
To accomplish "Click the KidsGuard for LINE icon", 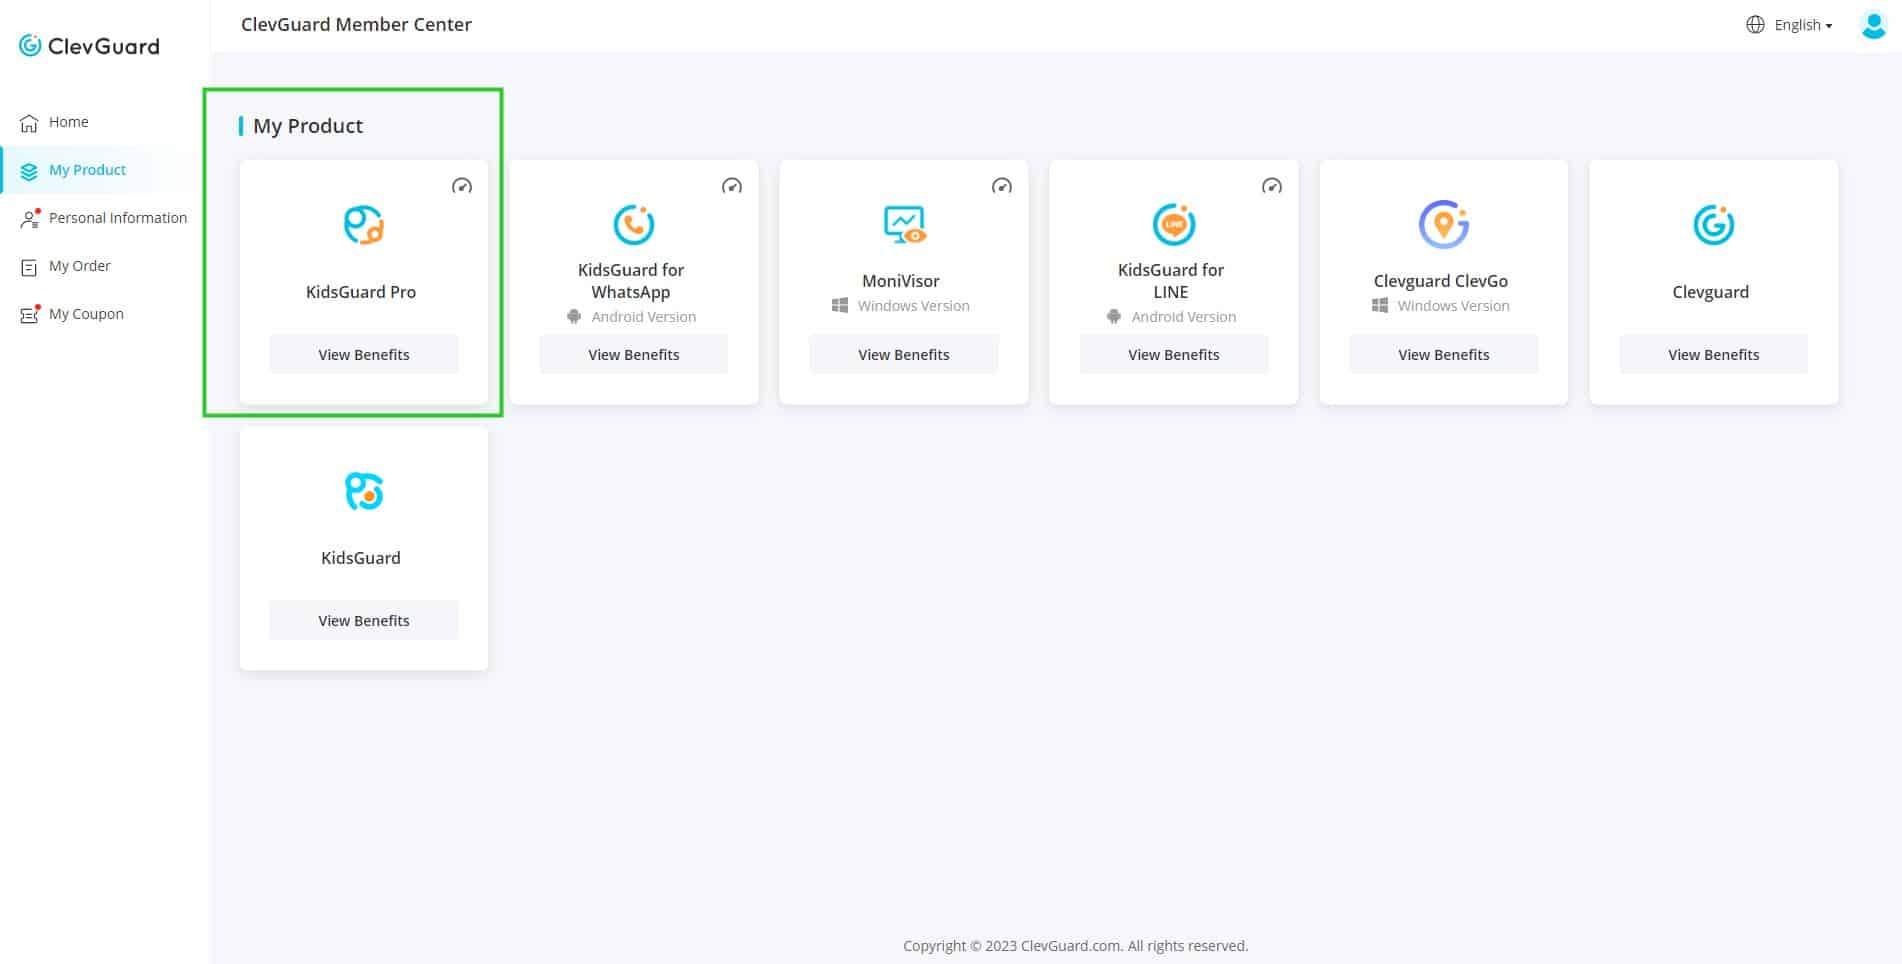I will tap(1173, 225).
